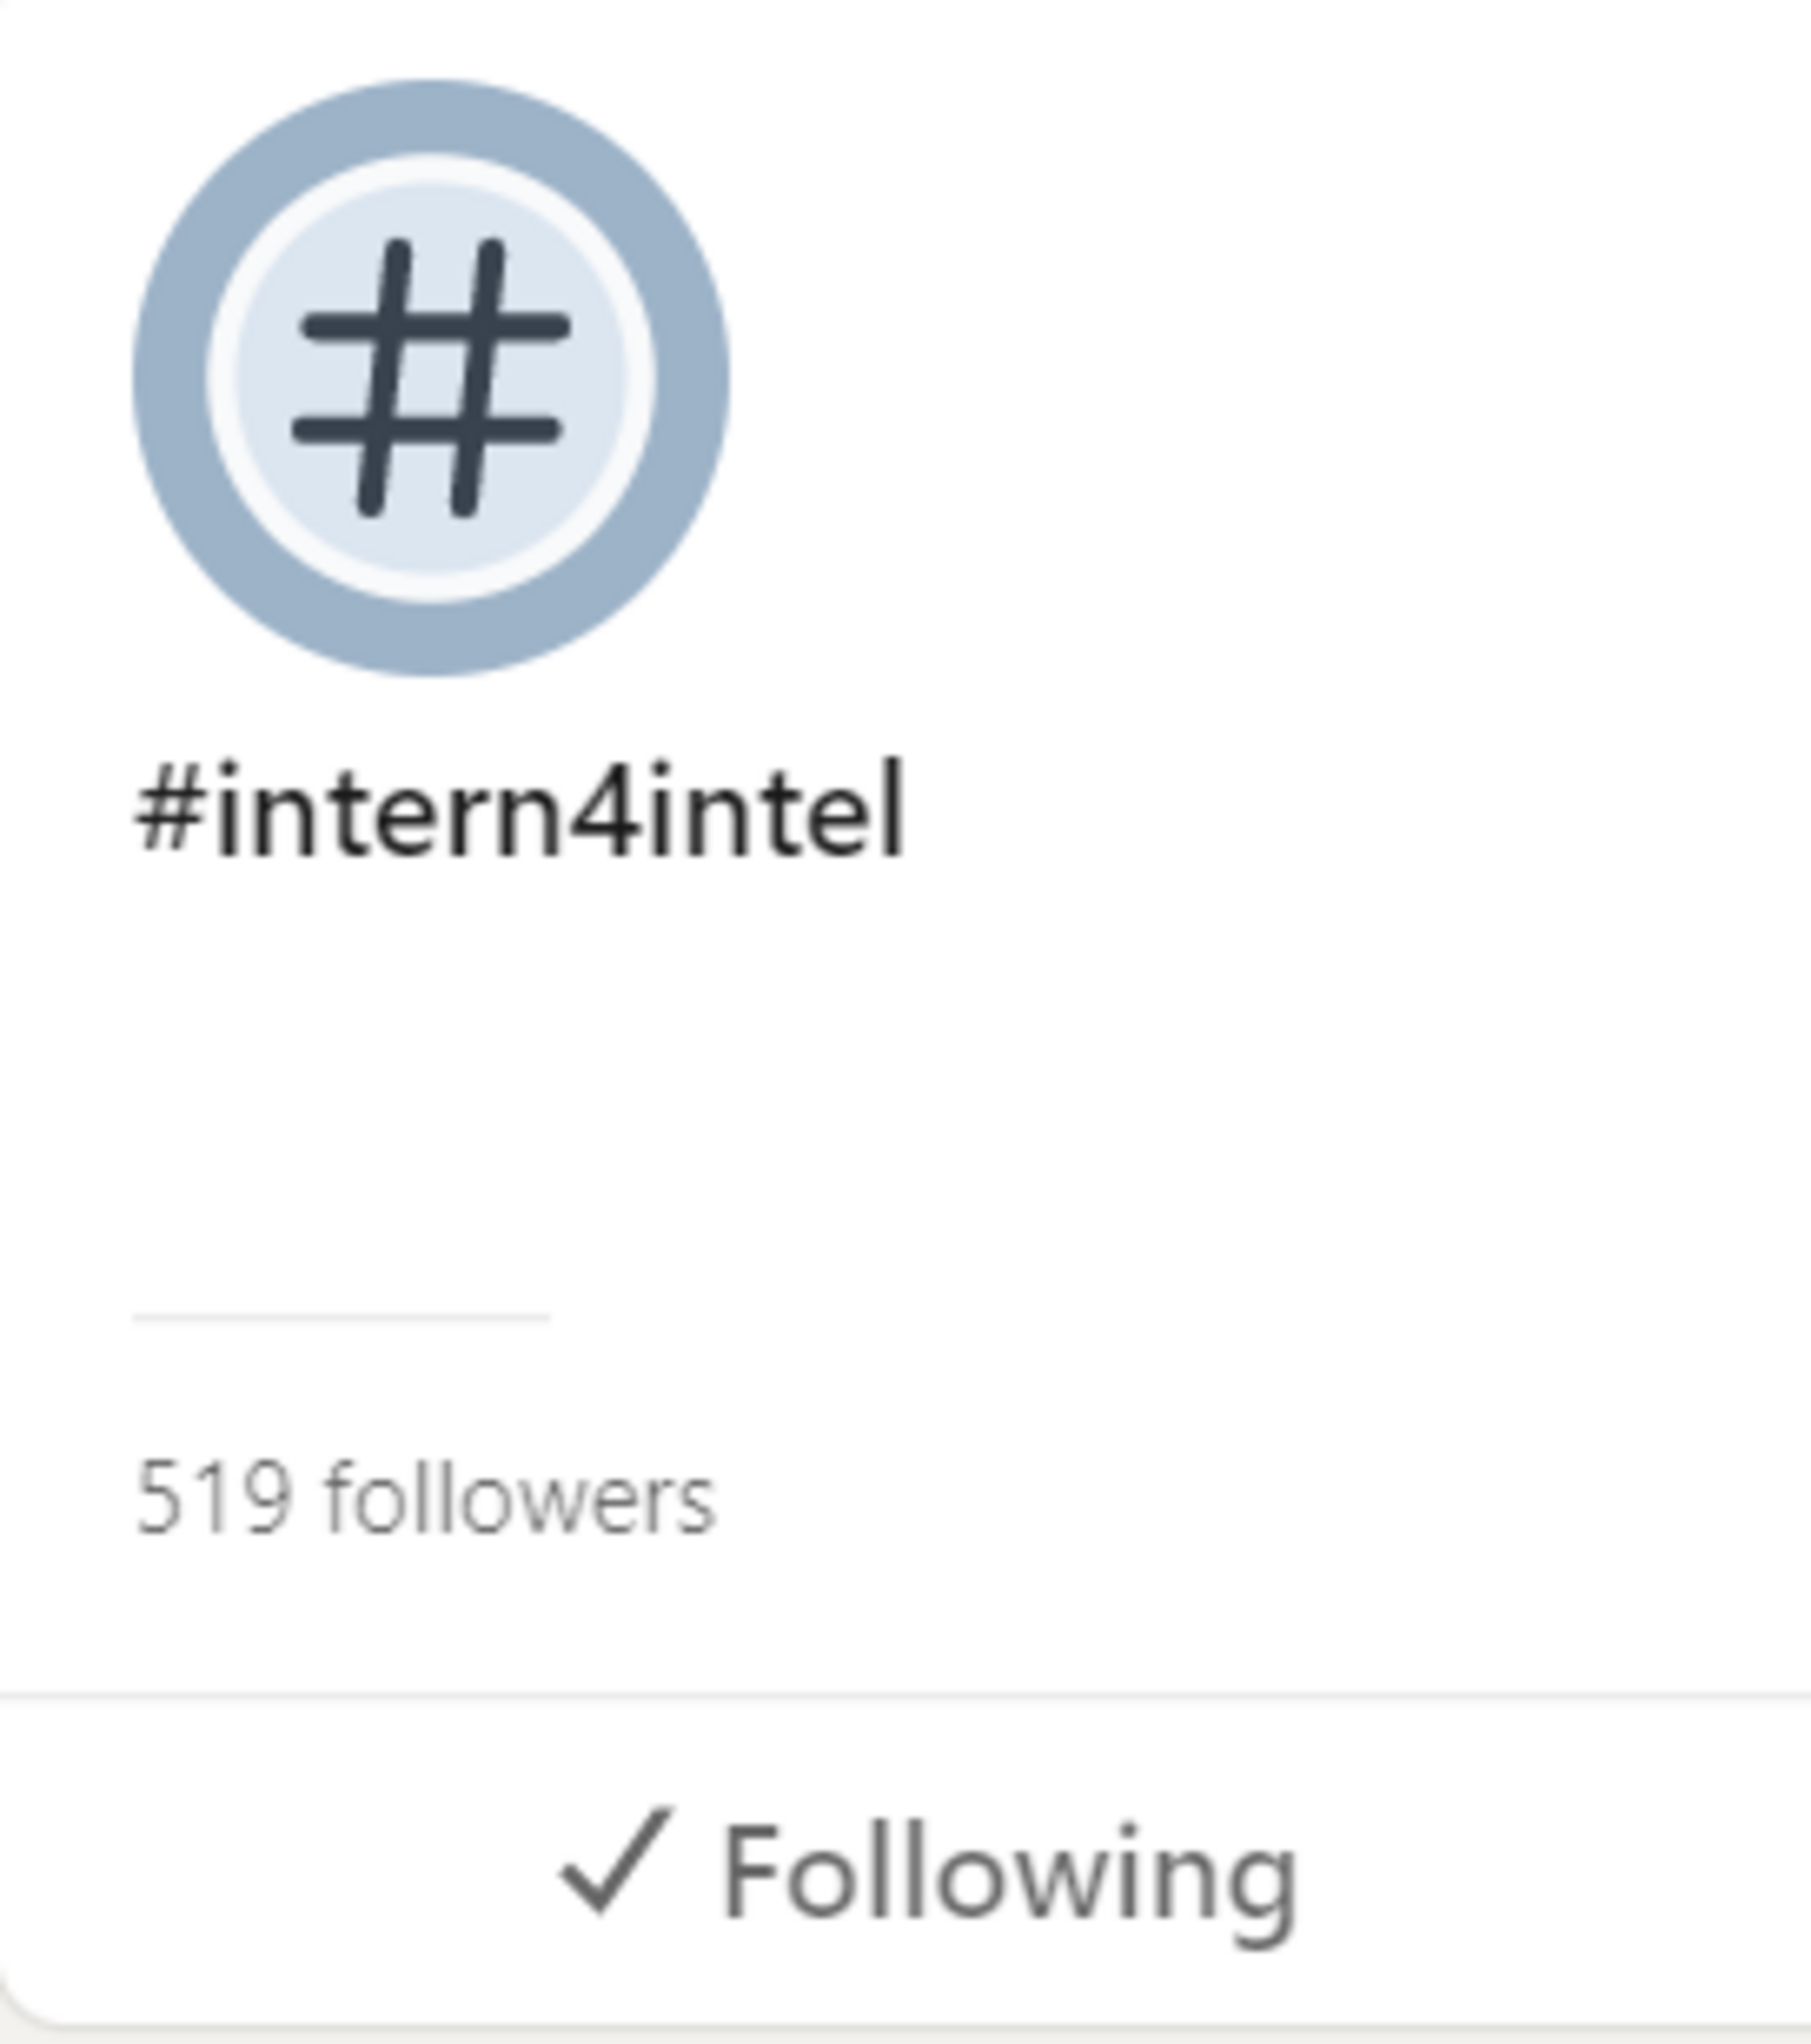1811x2044 pixels.
Task: Click the pound sign in the #intern4intel title
Action: [169, 806]
